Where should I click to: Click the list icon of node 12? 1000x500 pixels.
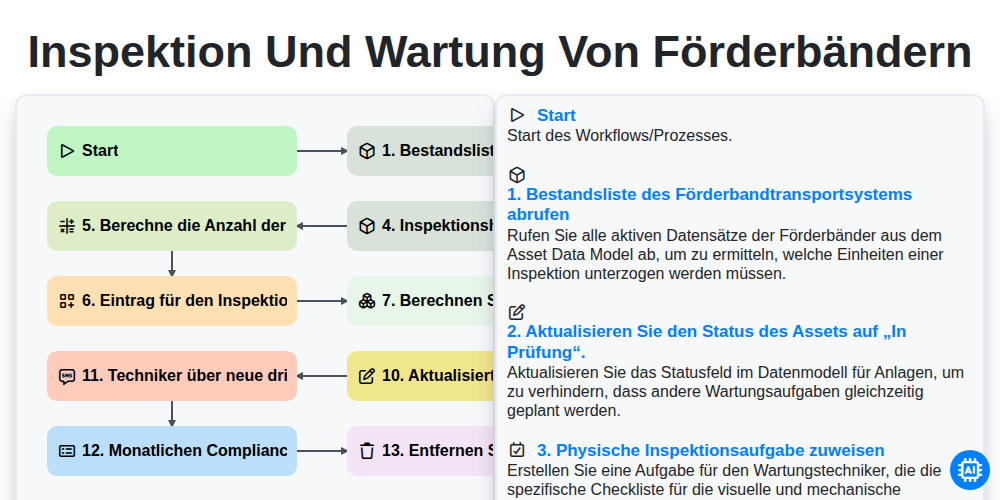tap(67, 451)
